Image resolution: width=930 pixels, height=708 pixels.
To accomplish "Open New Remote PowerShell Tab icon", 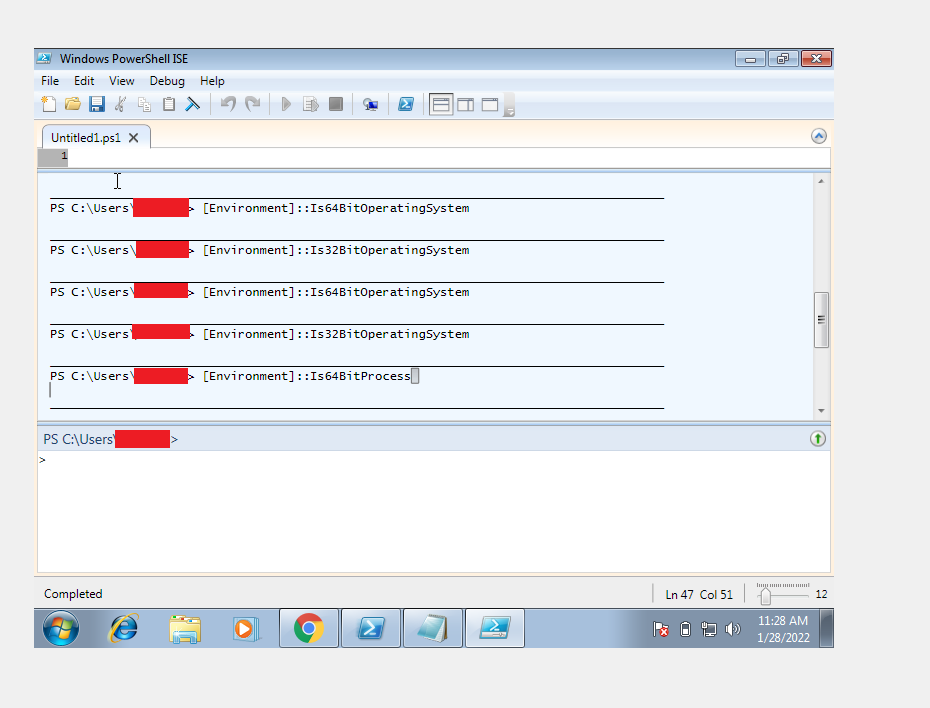I will point(371,105).
